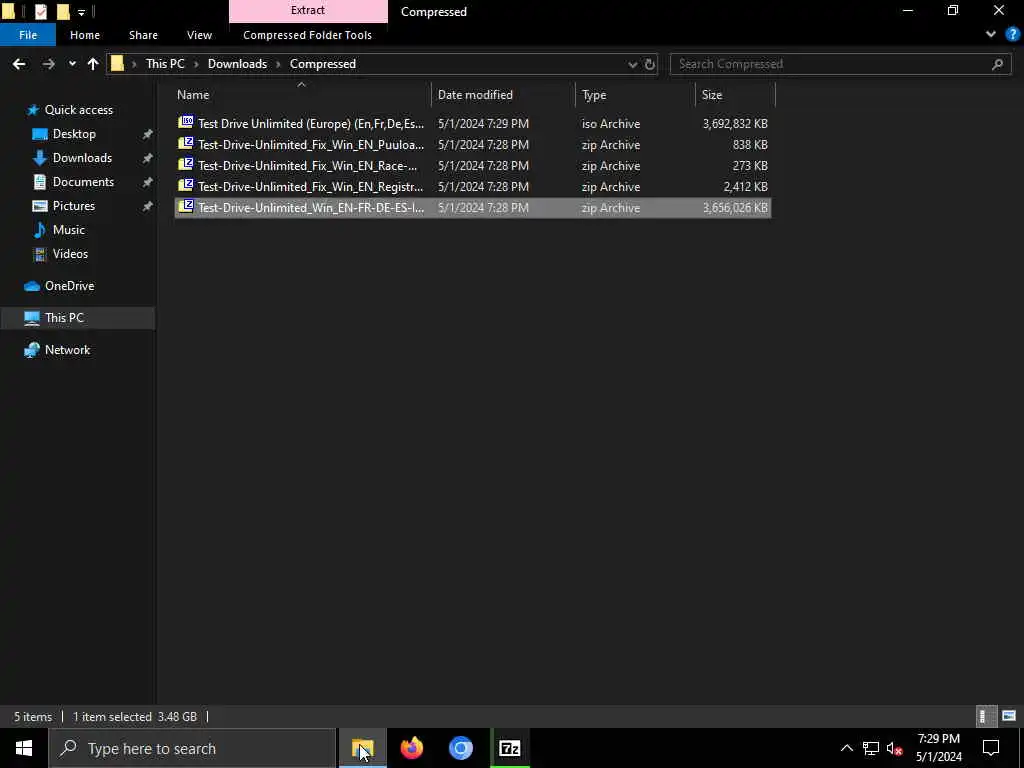Click the taskbar search box
Screen dimensions: 1024x768
(x=192, y=748)
